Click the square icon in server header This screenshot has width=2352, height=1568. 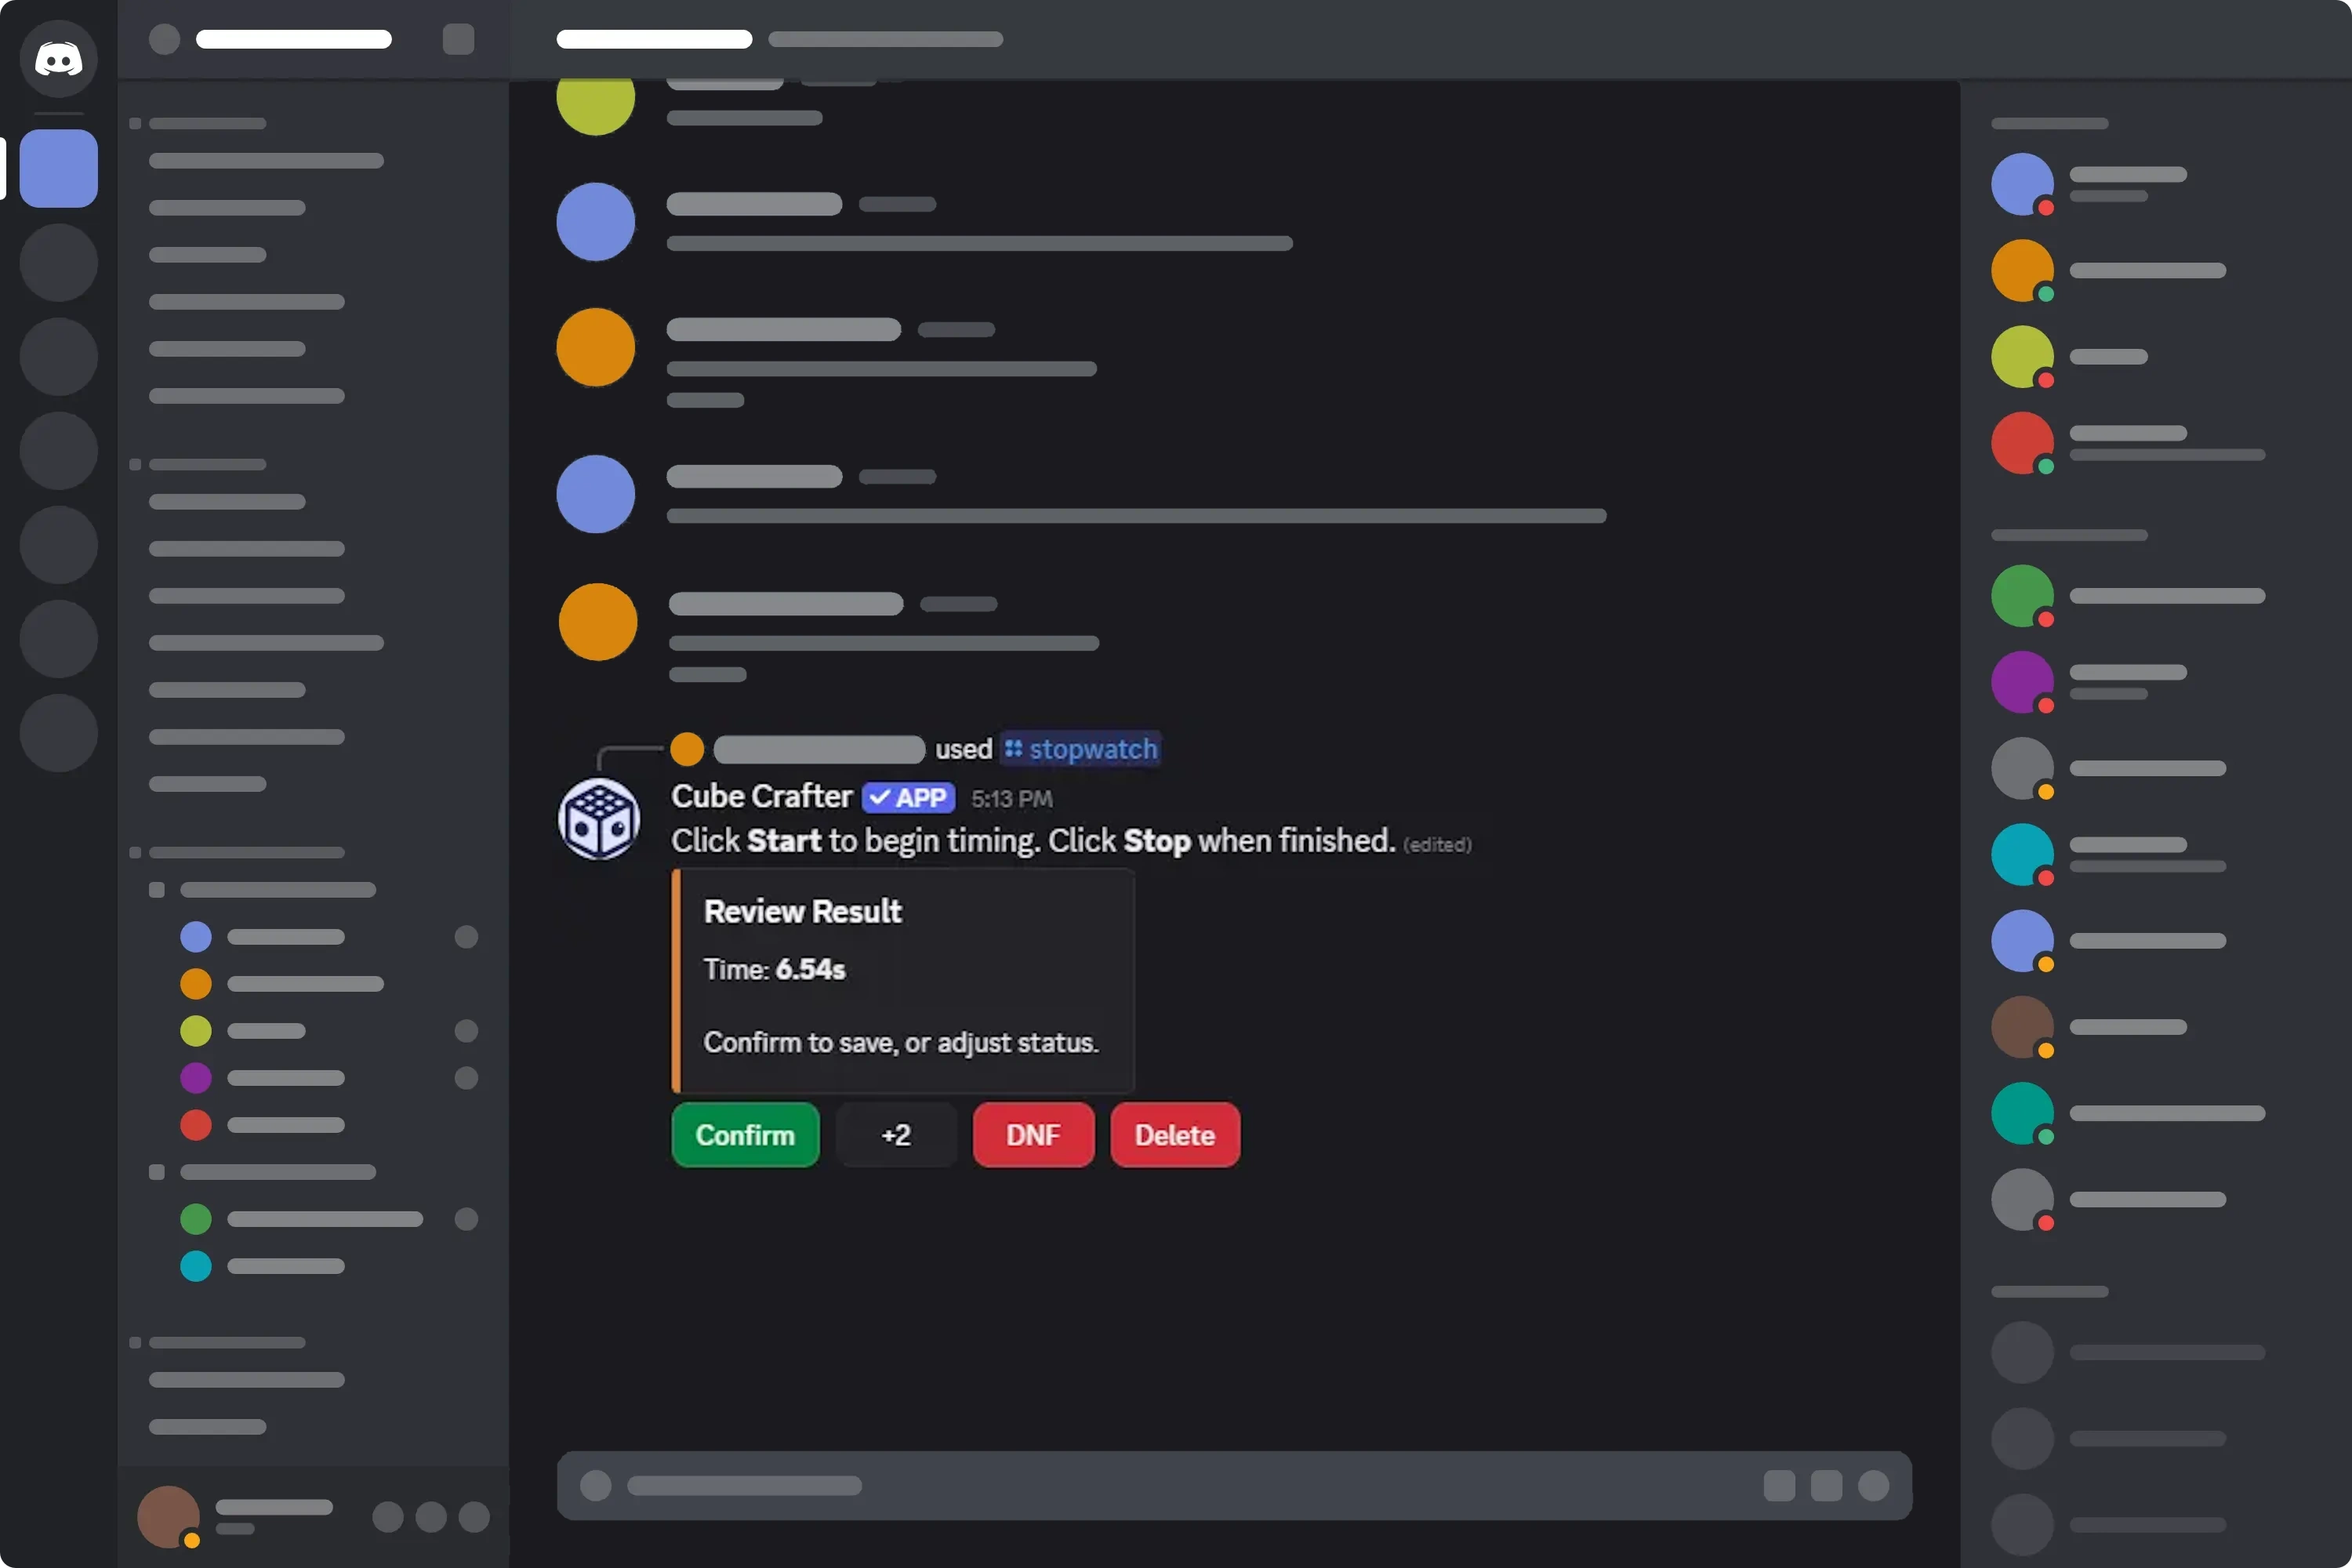pyautogui.click(x=458, y=39)
